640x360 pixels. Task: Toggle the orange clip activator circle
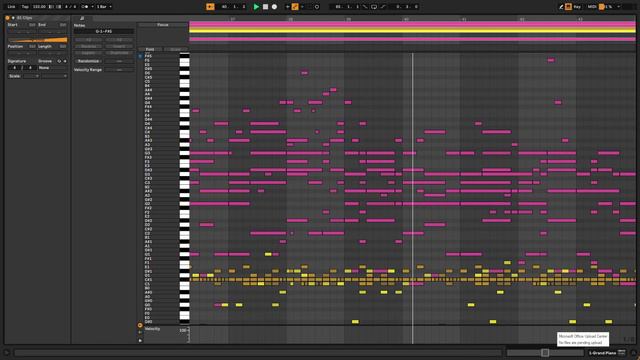pos(7,18)
